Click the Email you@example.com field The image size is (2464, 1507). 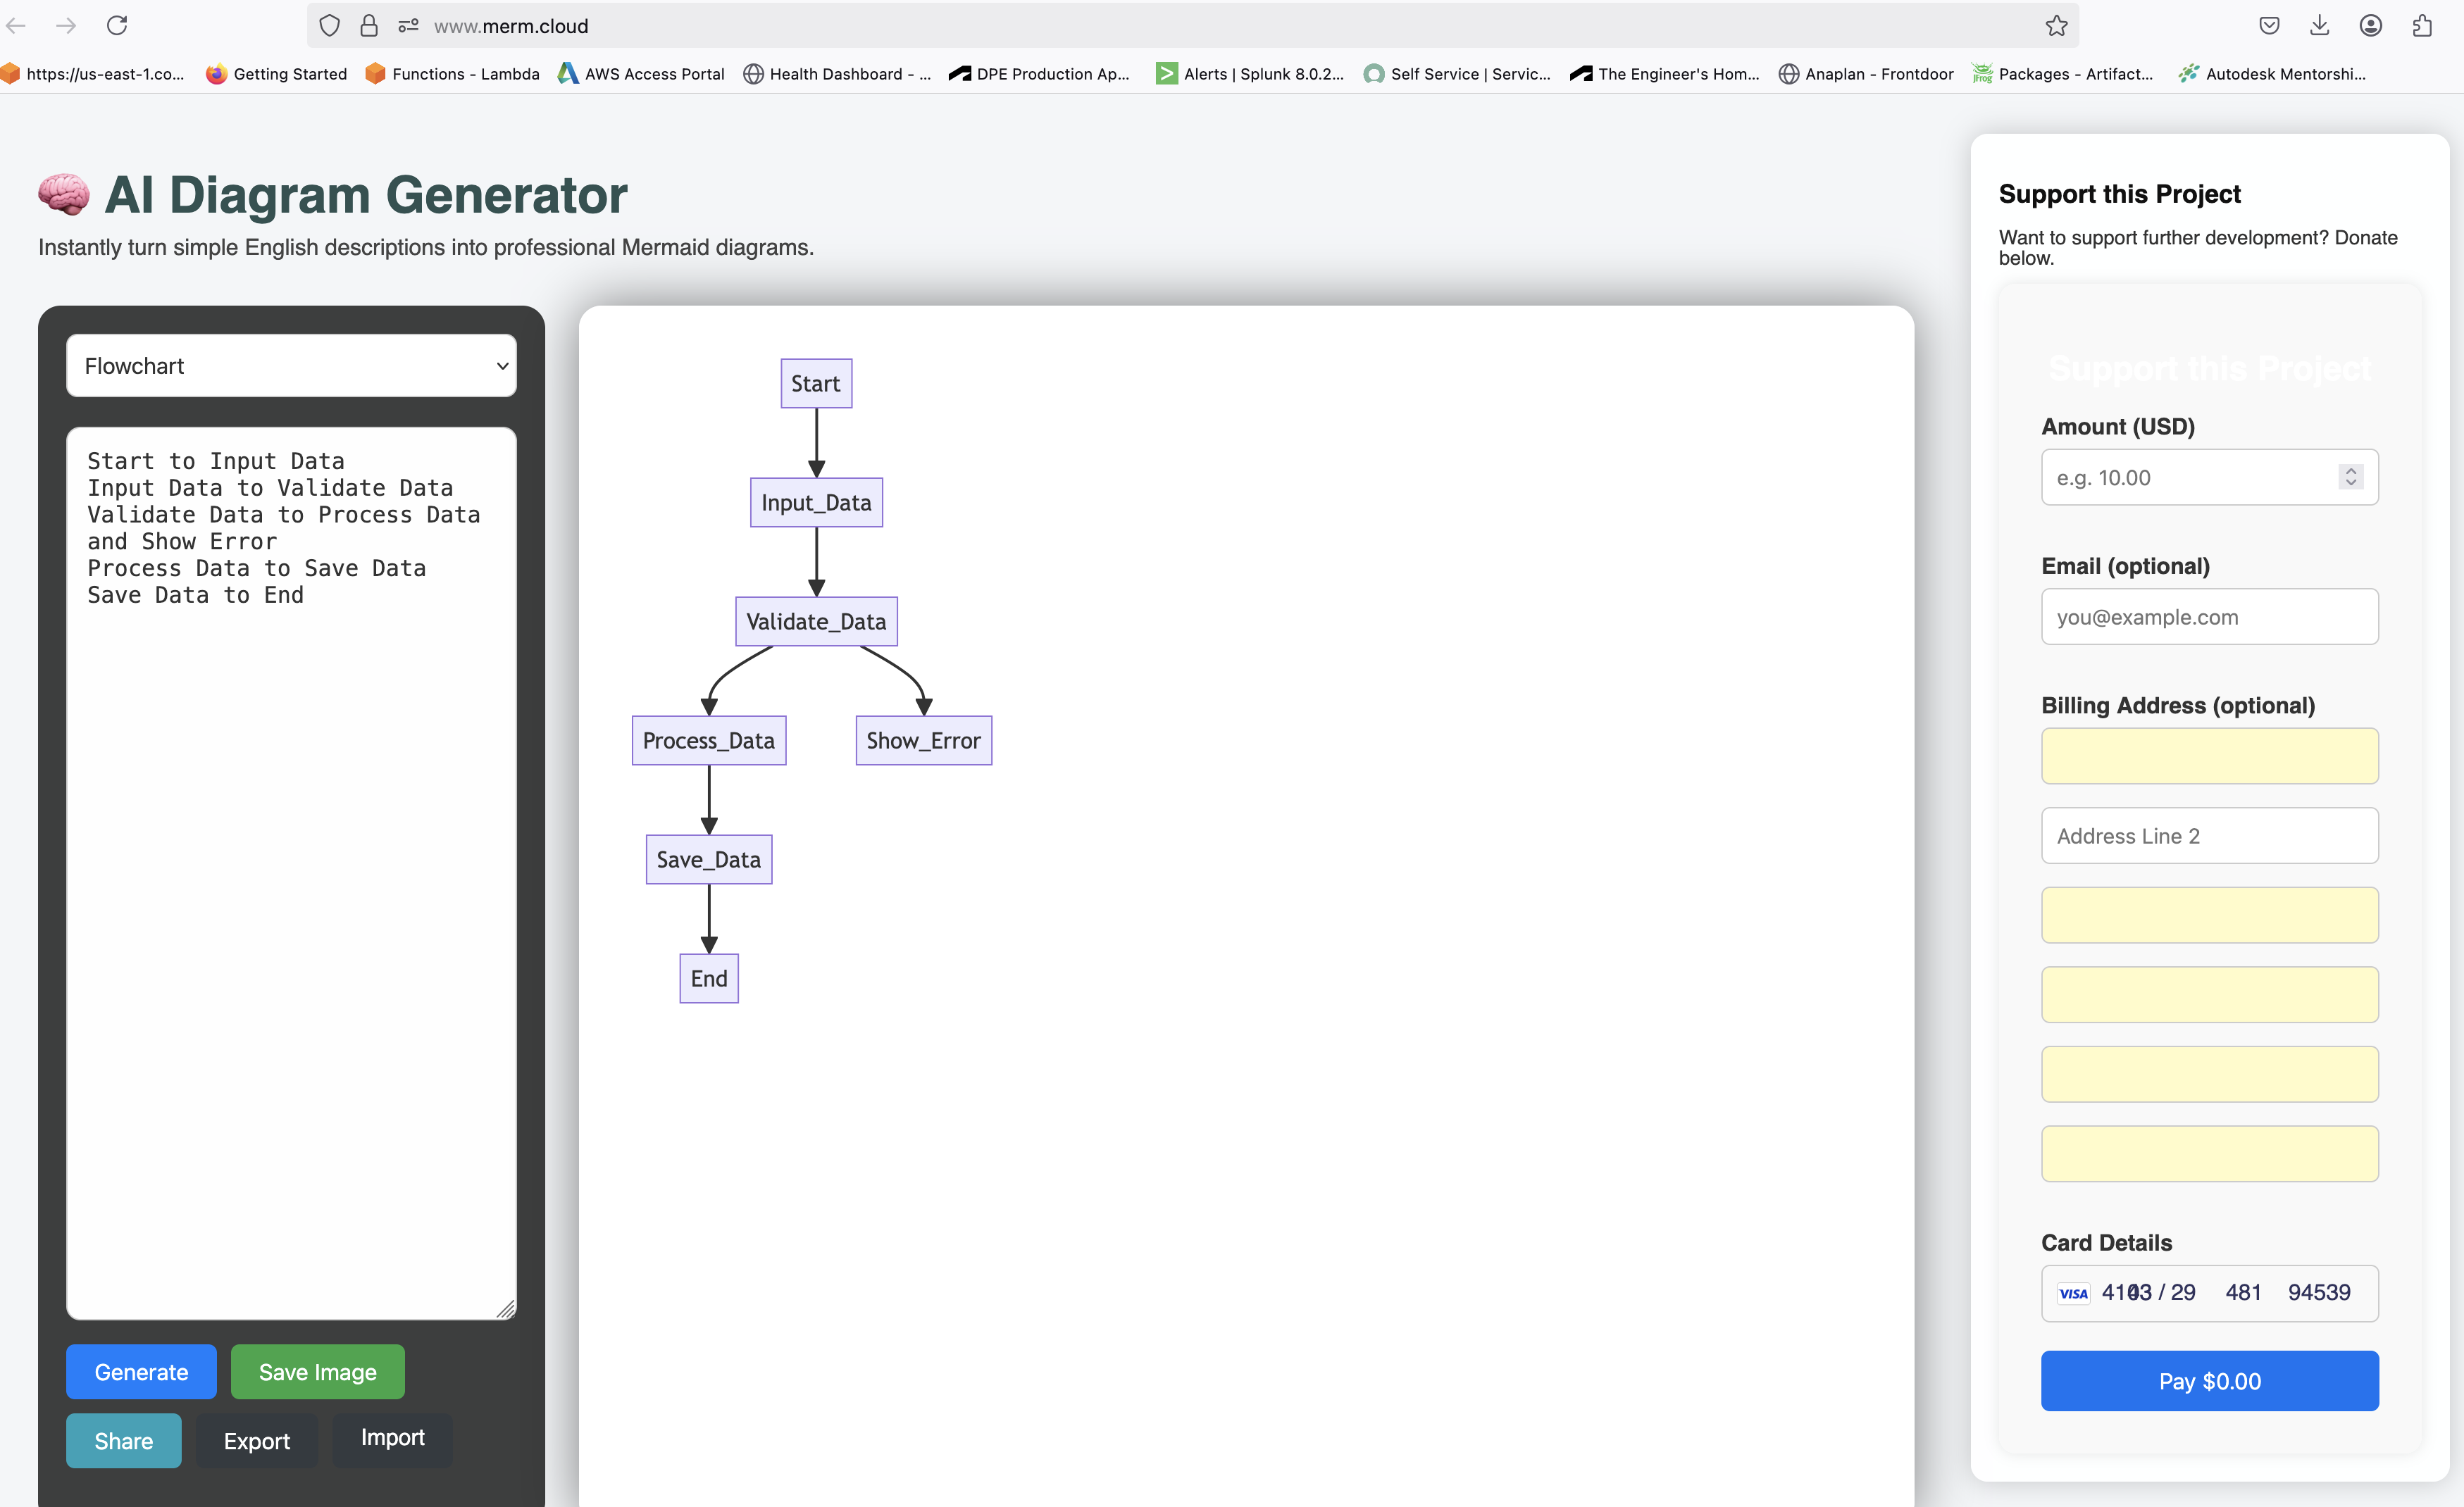click(x=2210, y=617)
